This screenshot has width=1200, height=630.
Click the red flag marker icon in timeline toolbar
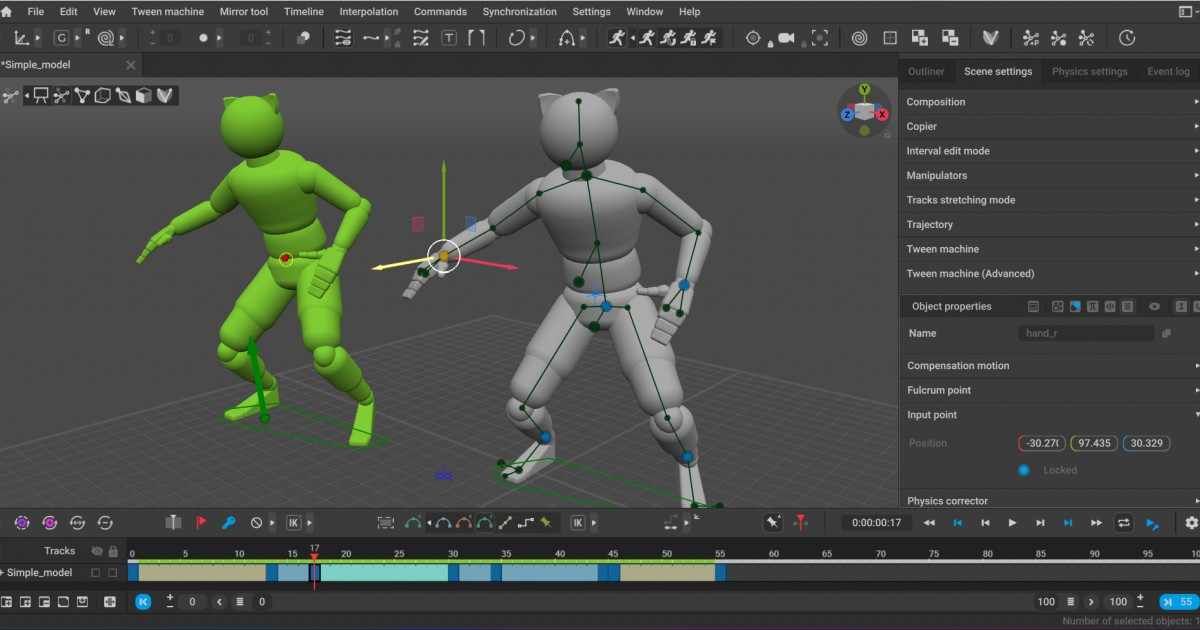(x=200, y=522)
